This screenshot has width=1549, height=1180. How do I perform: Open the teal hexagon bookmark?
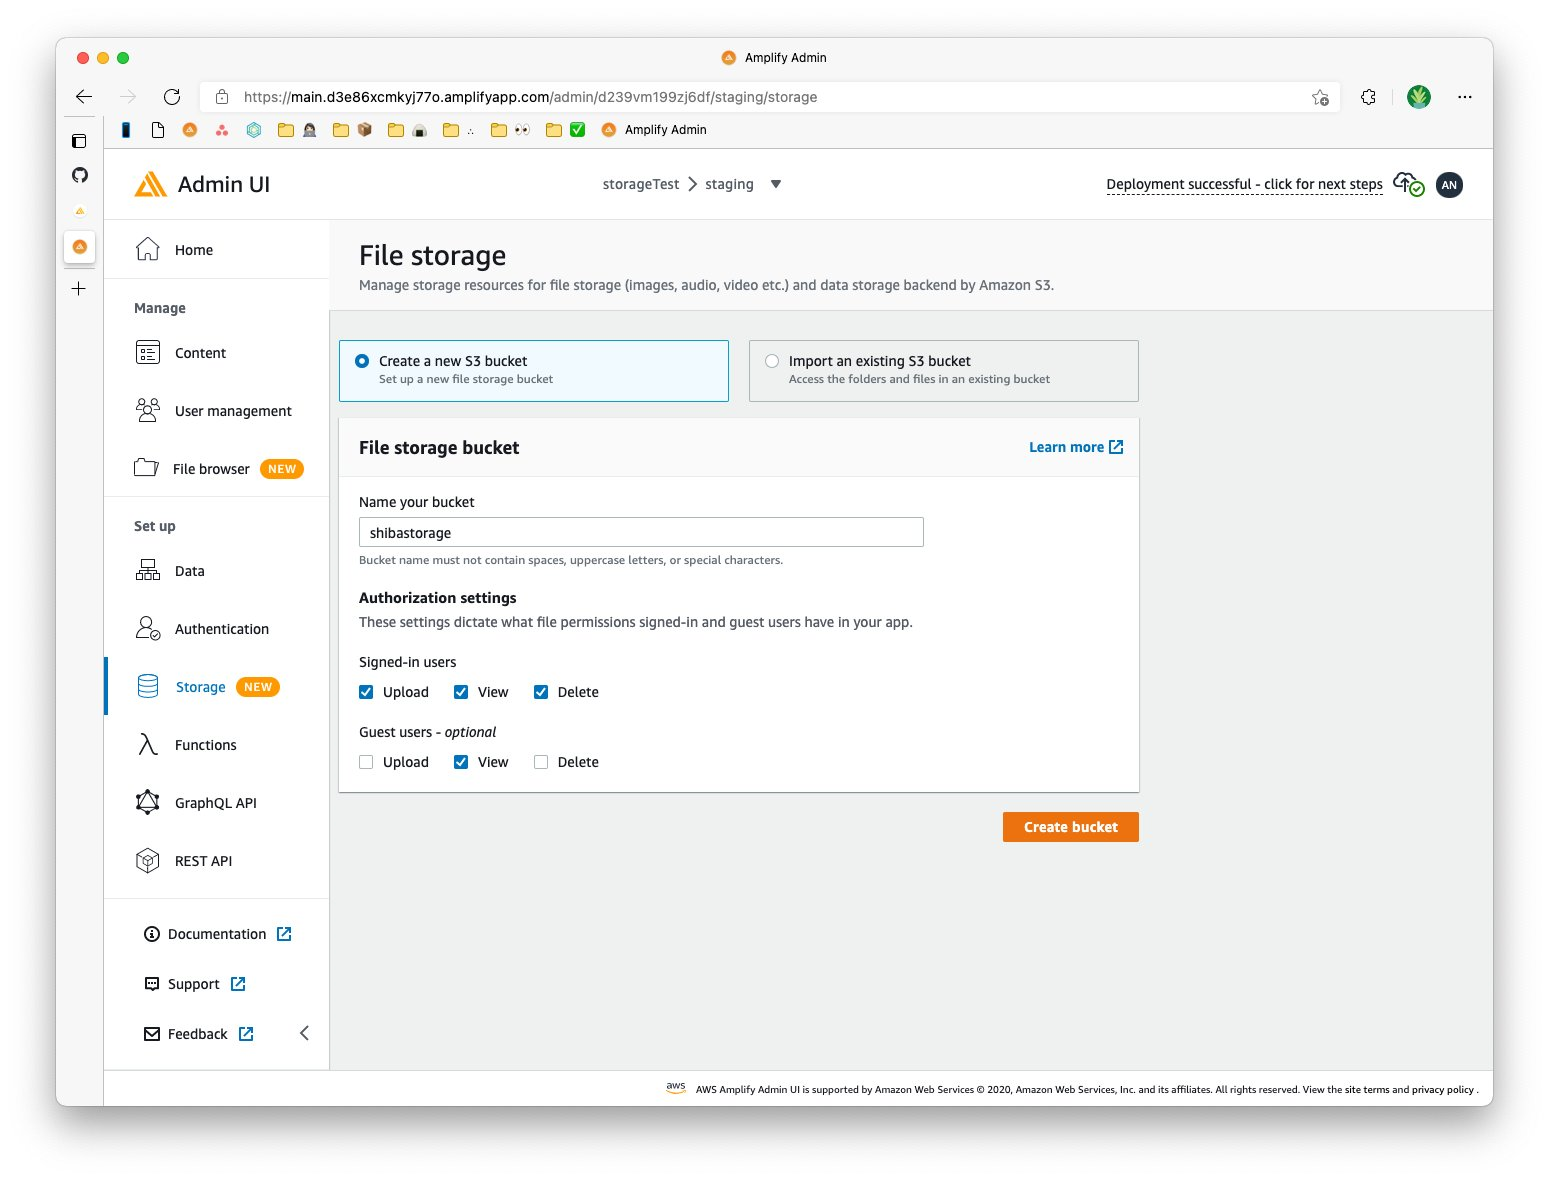pyautogui.click(x=254, y=130)
